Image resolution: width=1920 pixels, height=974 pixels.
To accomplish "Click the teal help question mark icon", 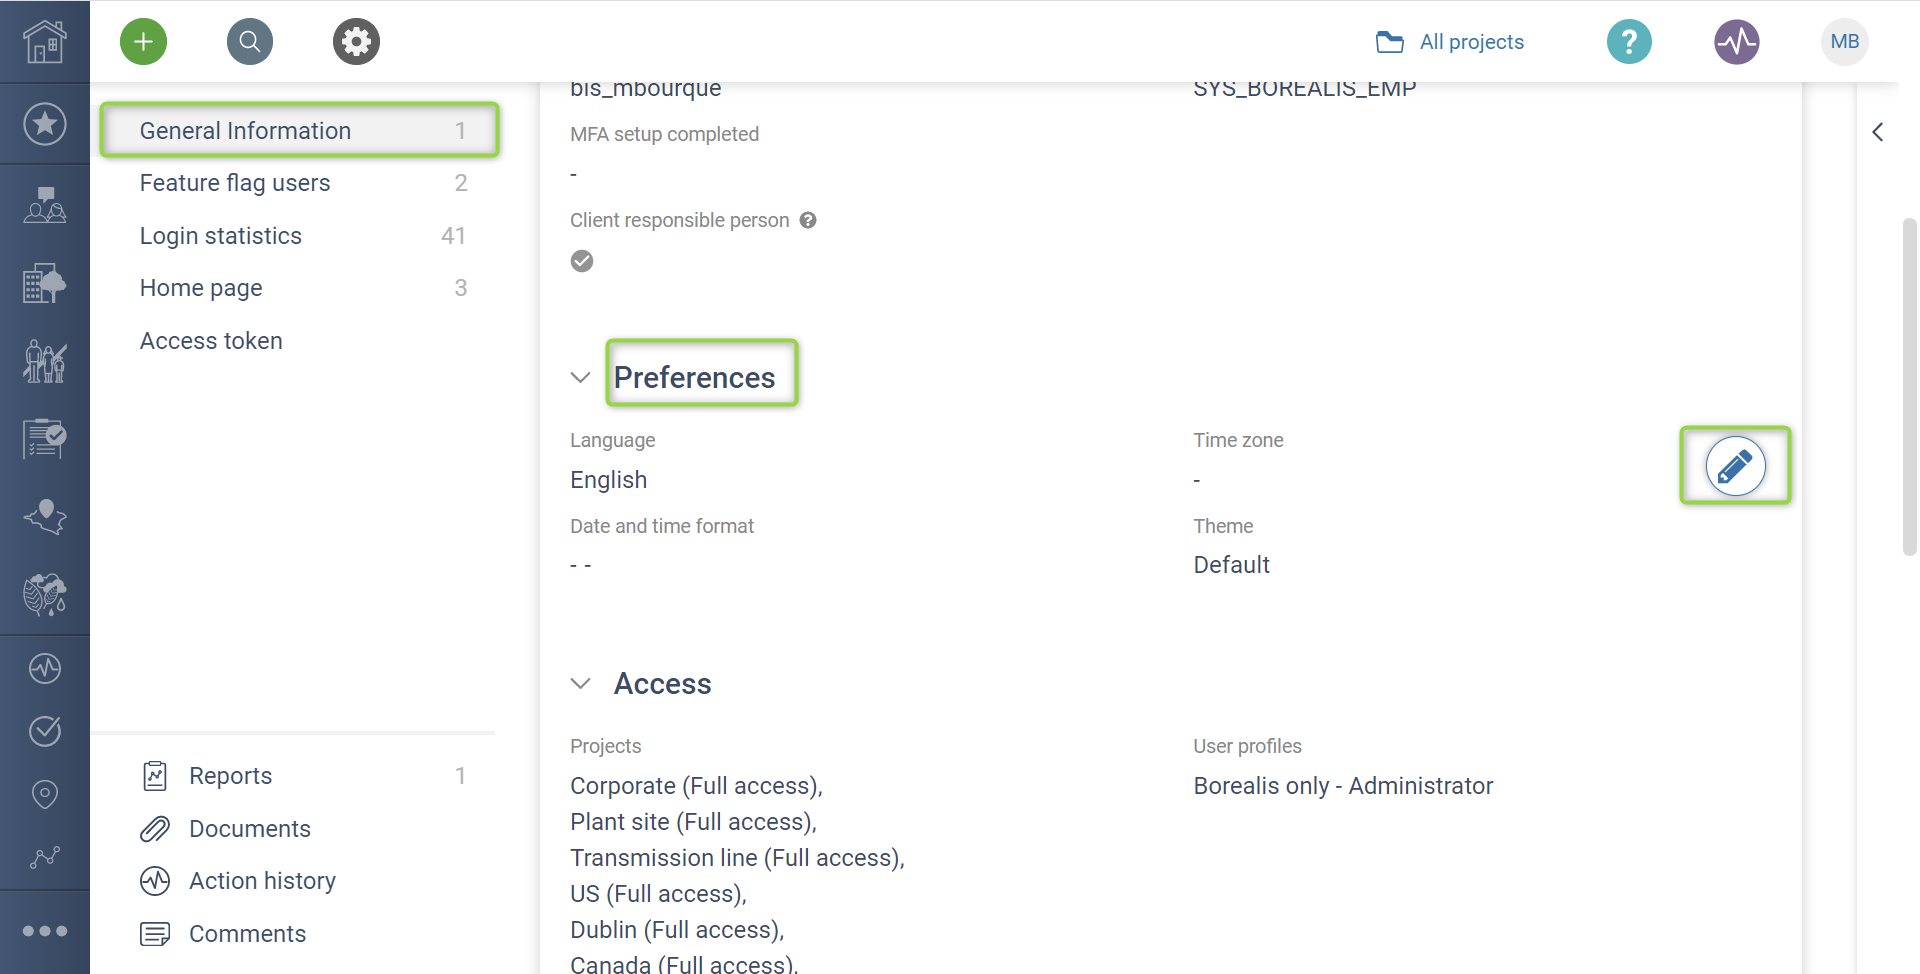I will coord(1629,42).
